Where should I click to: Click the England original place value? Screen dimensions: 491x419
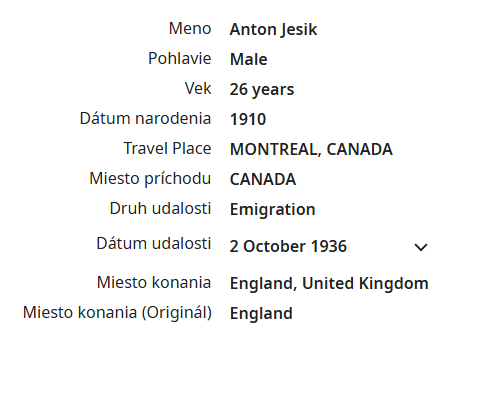pos(261,314)
